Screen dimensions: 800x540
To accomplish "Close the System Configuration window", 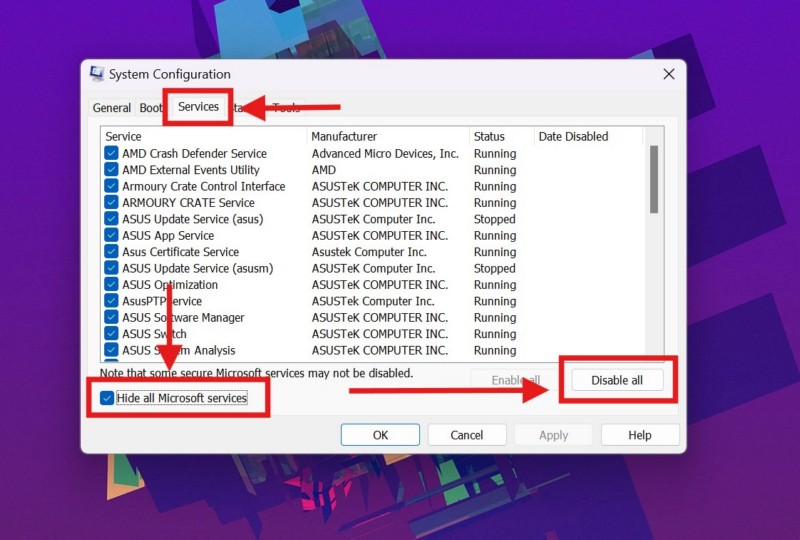I will pyautogui.click(x=669, y=74).
